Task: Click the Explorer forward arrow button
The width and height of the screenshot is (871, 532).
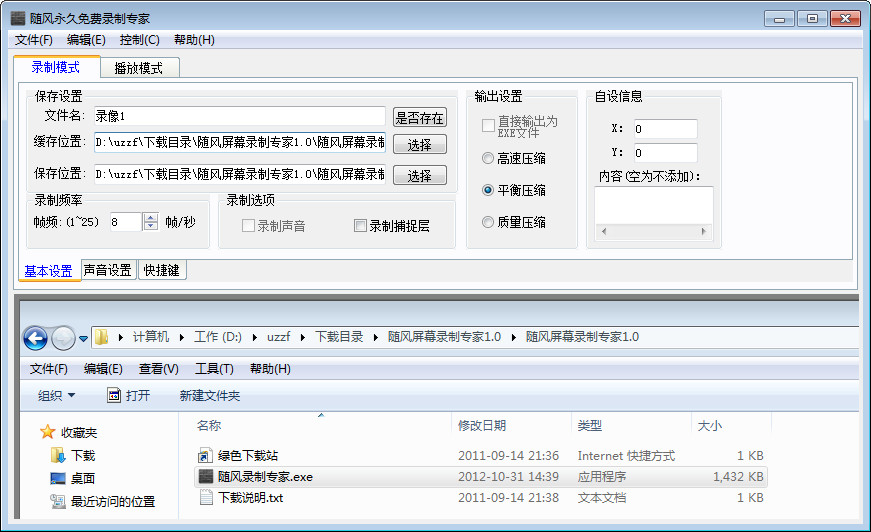Action: (63, 338)
